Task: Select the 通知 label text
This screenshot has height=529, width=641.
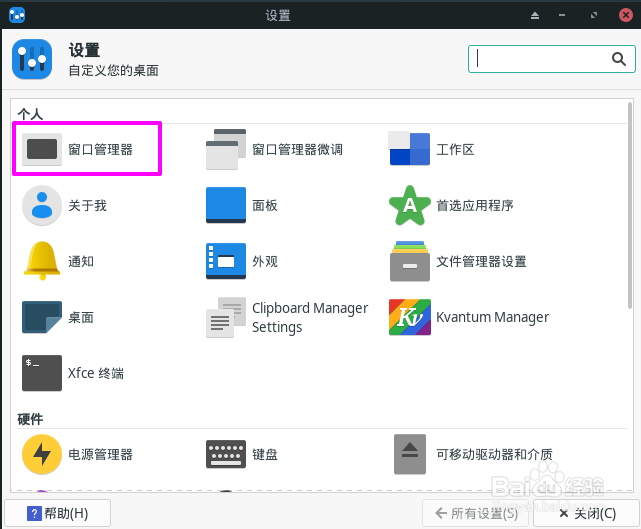Action: 81,261
